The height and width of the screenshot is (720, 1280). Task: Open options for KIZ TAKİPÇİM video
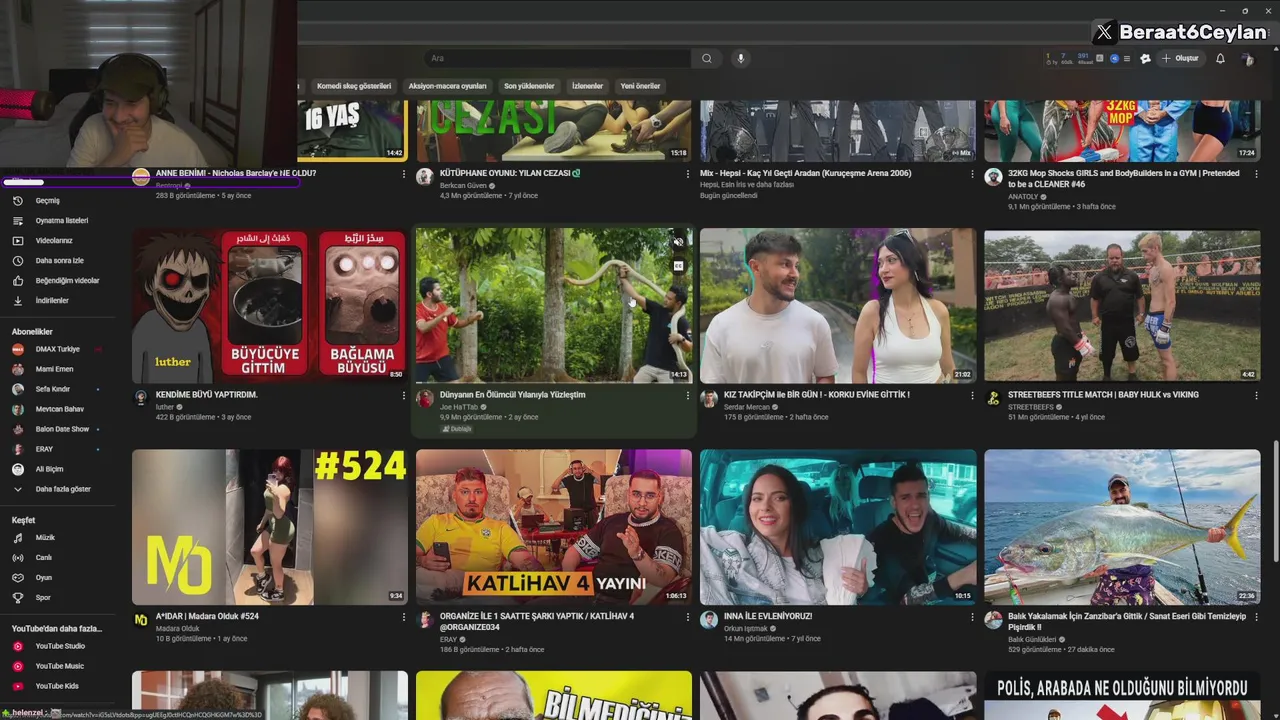(972, 396)
